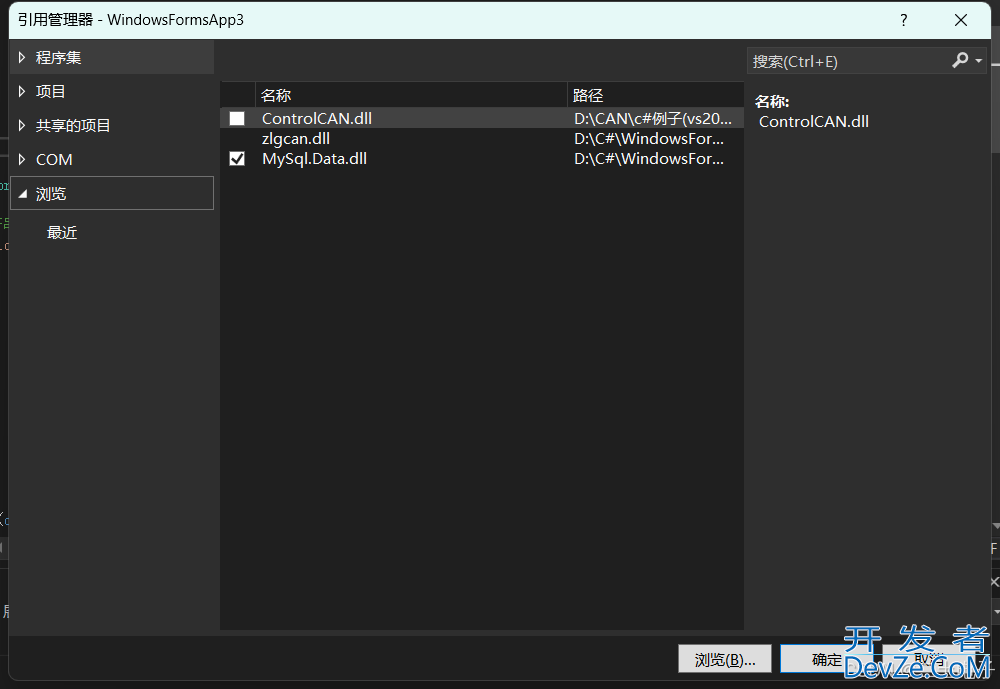Close the Reference Manager dialog
The image size is (1000, 689).
(x=961, y=20)
